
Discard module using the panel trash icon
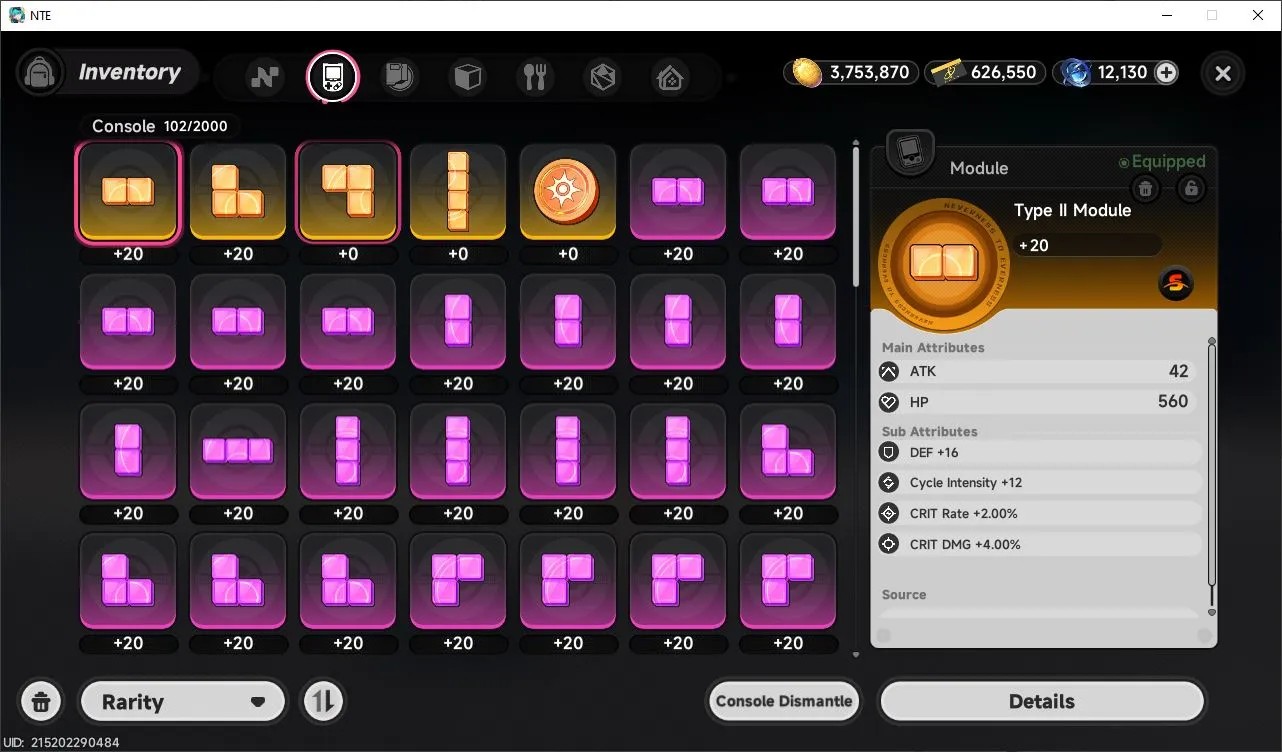(1146, 188)
